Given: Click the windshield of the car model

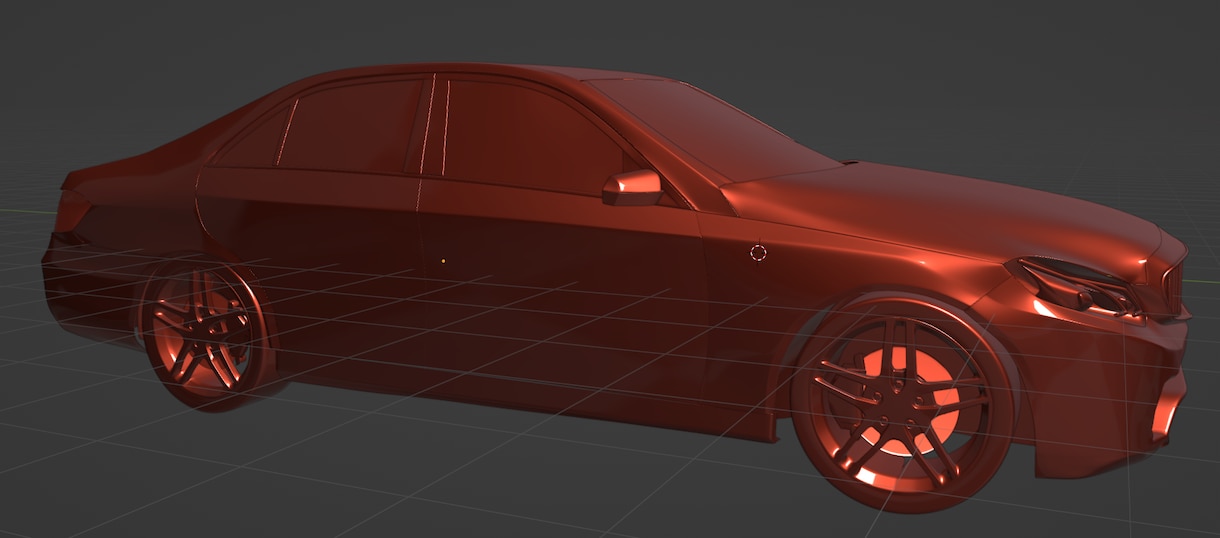Looking at the screenshot, I should 715,130.
